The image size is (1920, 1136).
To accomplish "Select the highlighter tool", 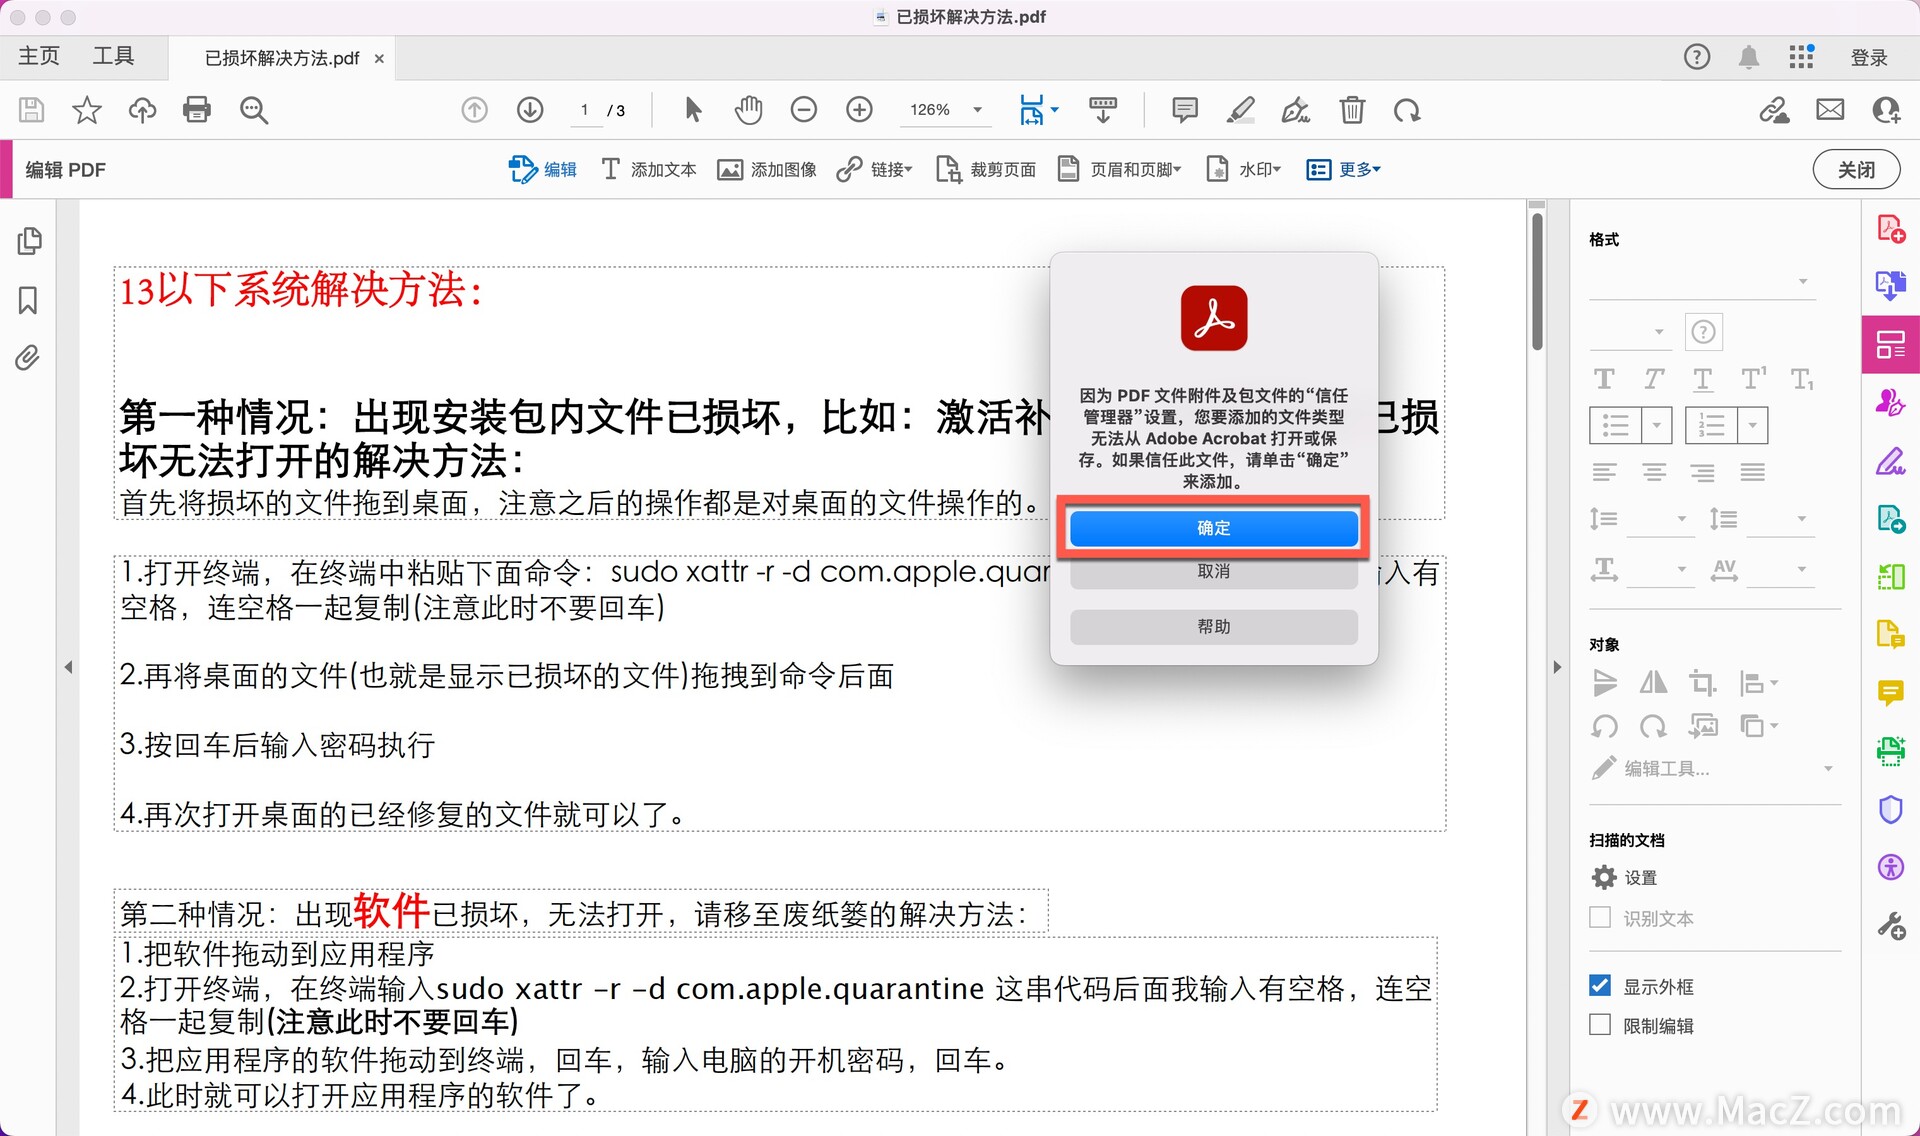I will 1239,110.
